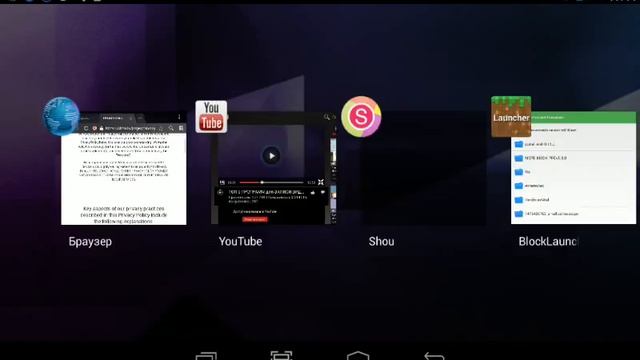Viewport: 640px width, 360px height.
Task: Open the Браузер app thumbnail
Action: pos(124,168)
